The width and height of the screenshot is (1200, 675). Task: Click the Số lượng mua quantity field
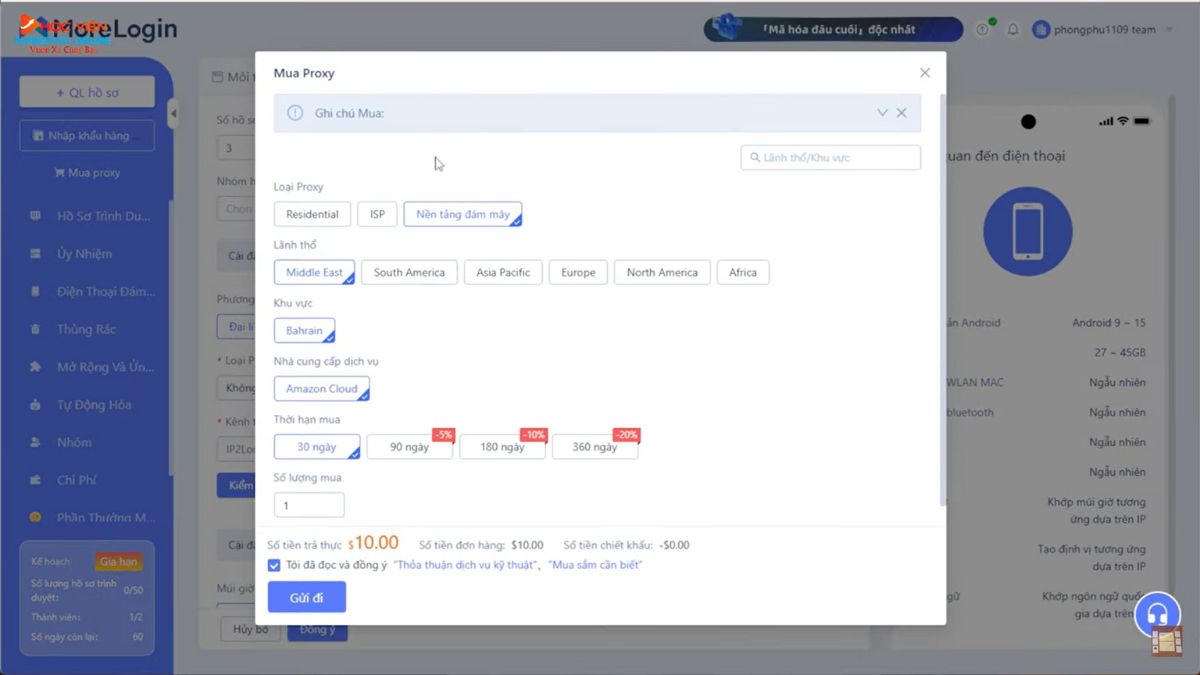click(x=309, y=505)
